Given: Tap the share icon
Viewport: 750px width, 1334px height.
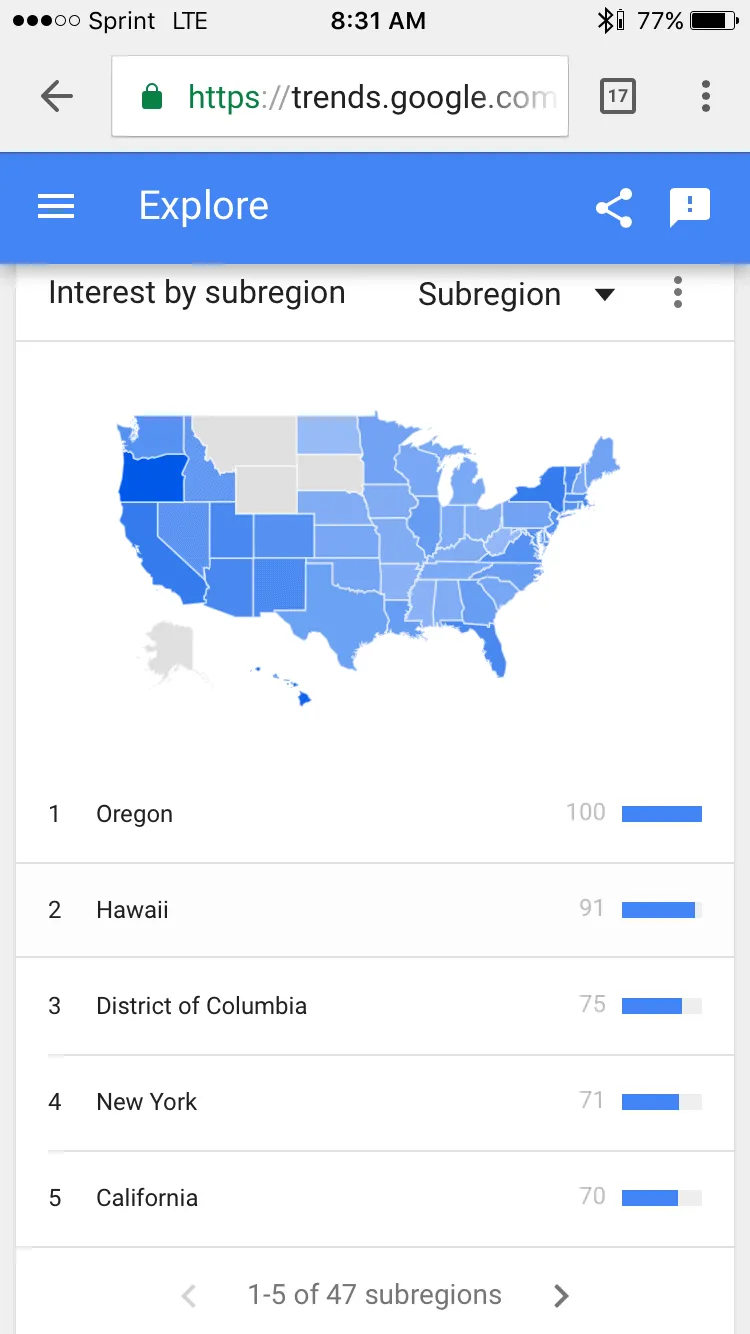Looking at the screenshot, I should [x=614, y=207].
